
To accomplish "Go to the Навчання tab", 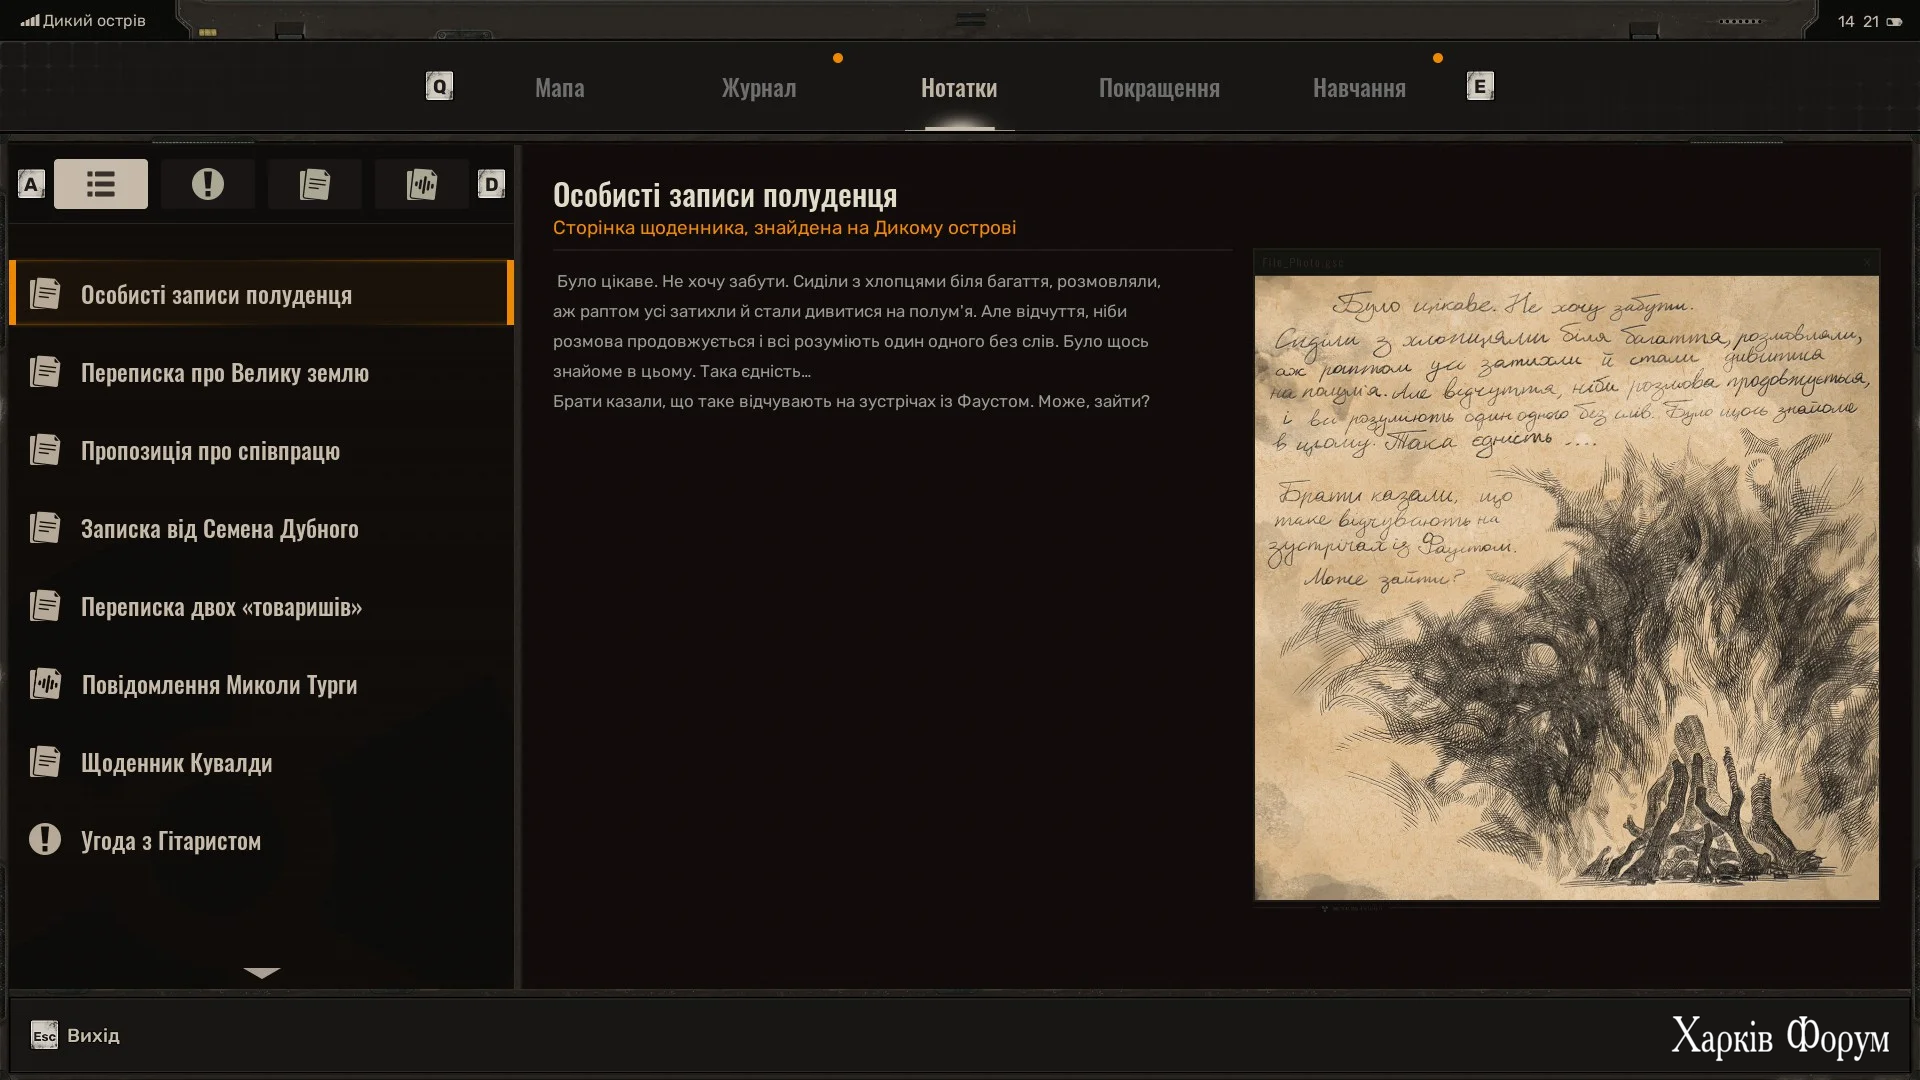I will pos(1359,88).
